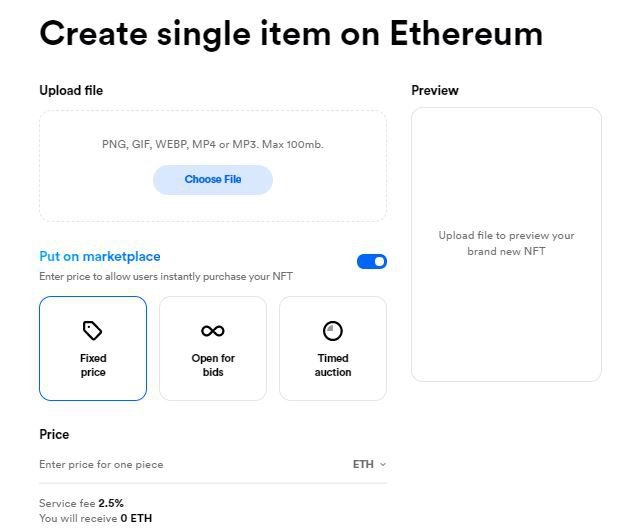Viewport: 640px width, 531px height.
Task: Select the Open for bids card
Action: click(x=213, y=348)
